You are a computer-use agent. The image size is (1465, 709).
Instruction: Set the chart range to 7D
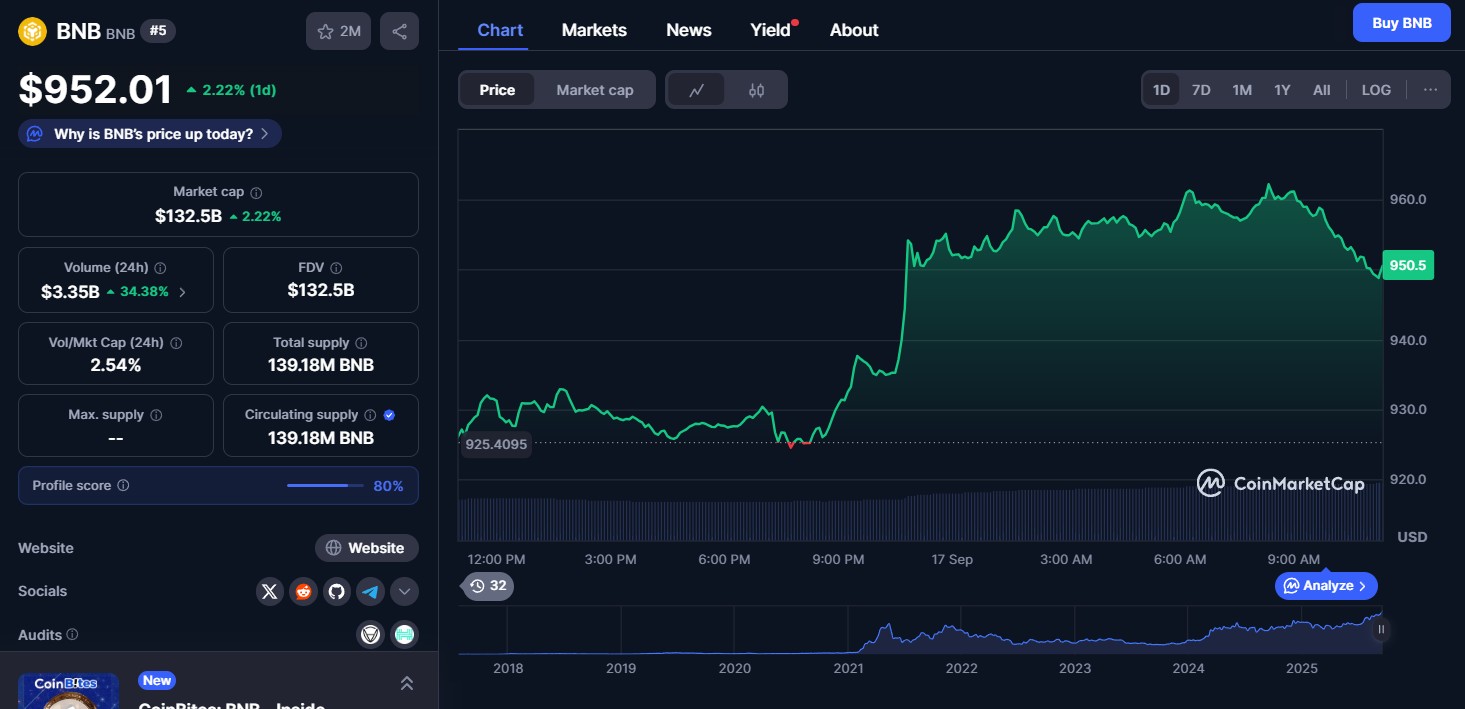click(1201, 90)
